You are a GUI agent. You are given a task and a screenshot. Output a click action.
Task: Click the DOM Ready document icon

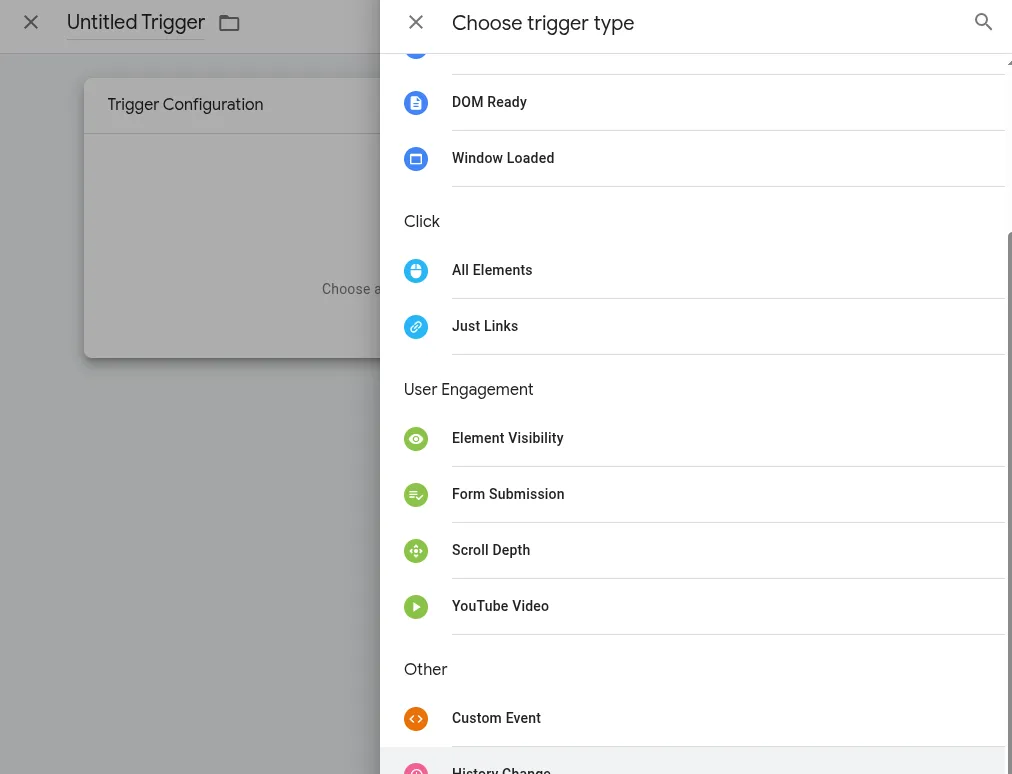click(x=416, y=103)
